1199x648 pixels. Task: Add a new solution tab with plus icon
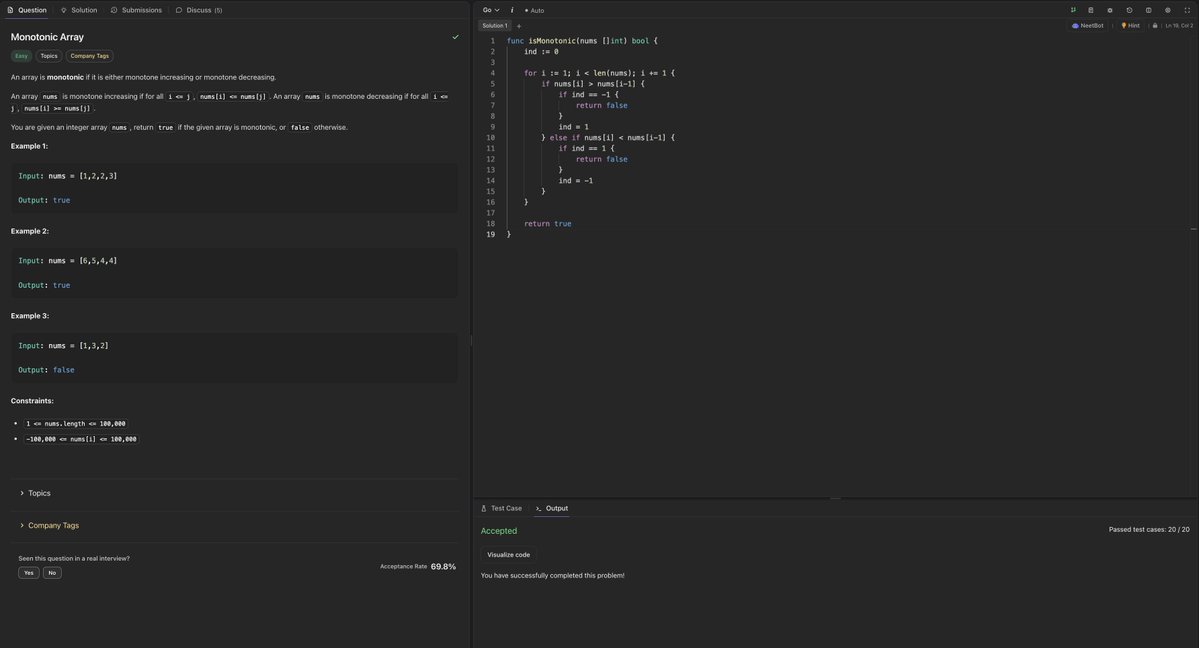pyautogui.click(x=518, y=26)
